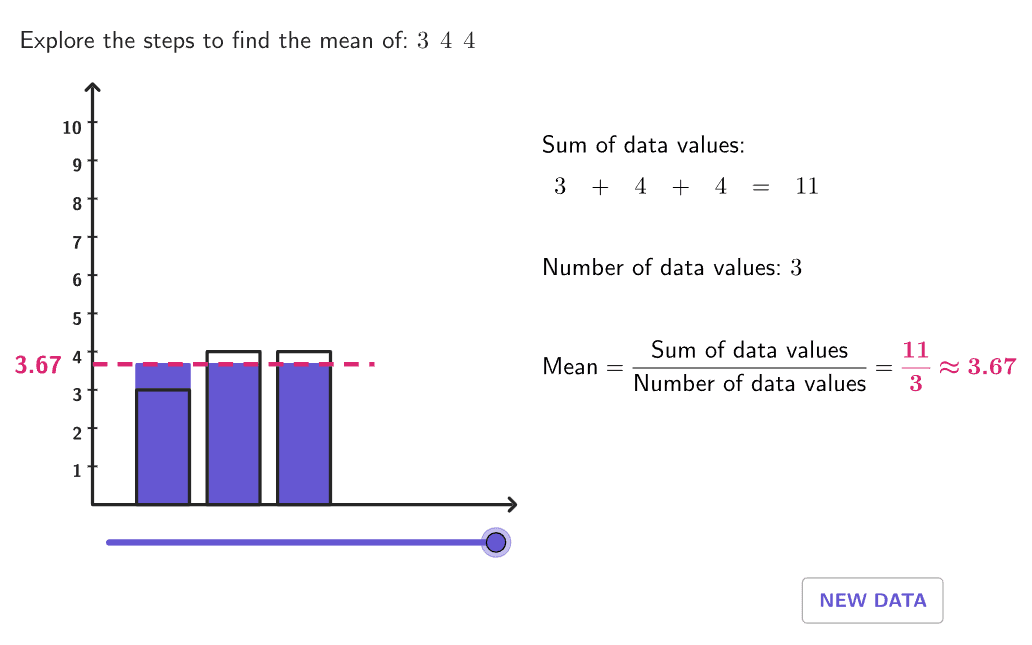
Task: Click the pink 11/3 fraction
Action: 915,366
